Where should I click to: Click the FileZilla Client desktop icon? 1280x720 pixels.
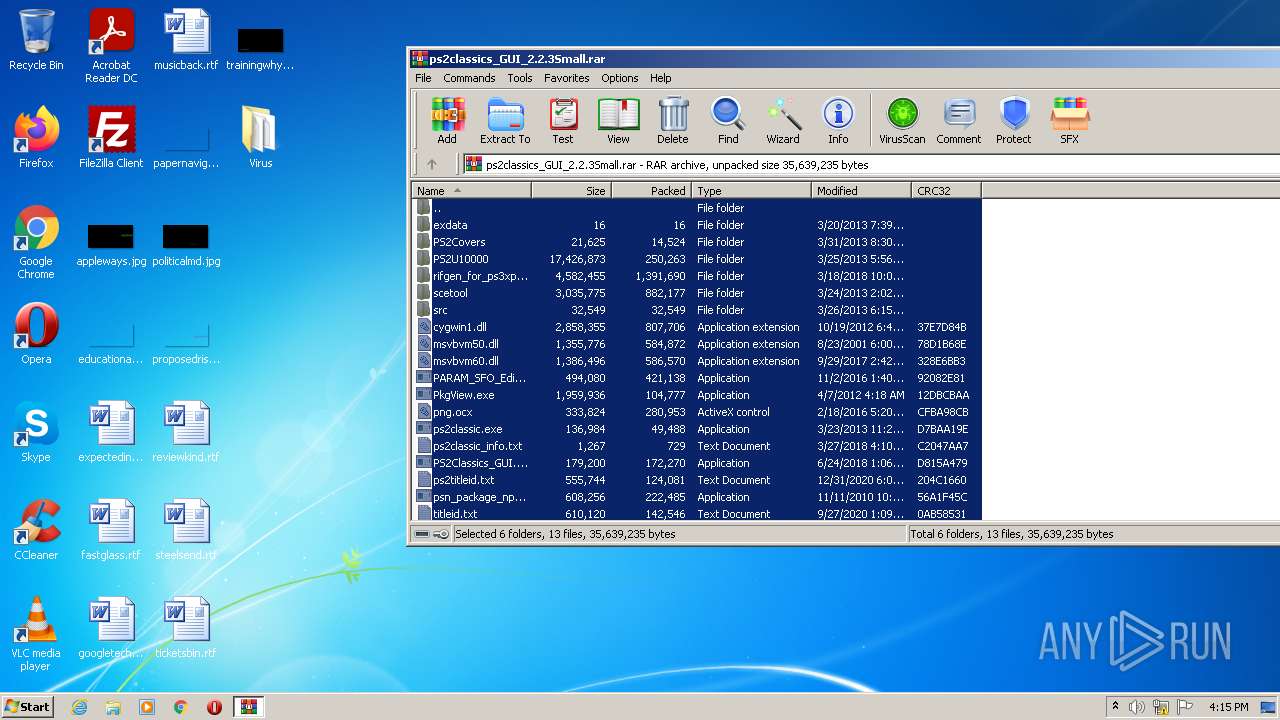click(x=111, y=138)
